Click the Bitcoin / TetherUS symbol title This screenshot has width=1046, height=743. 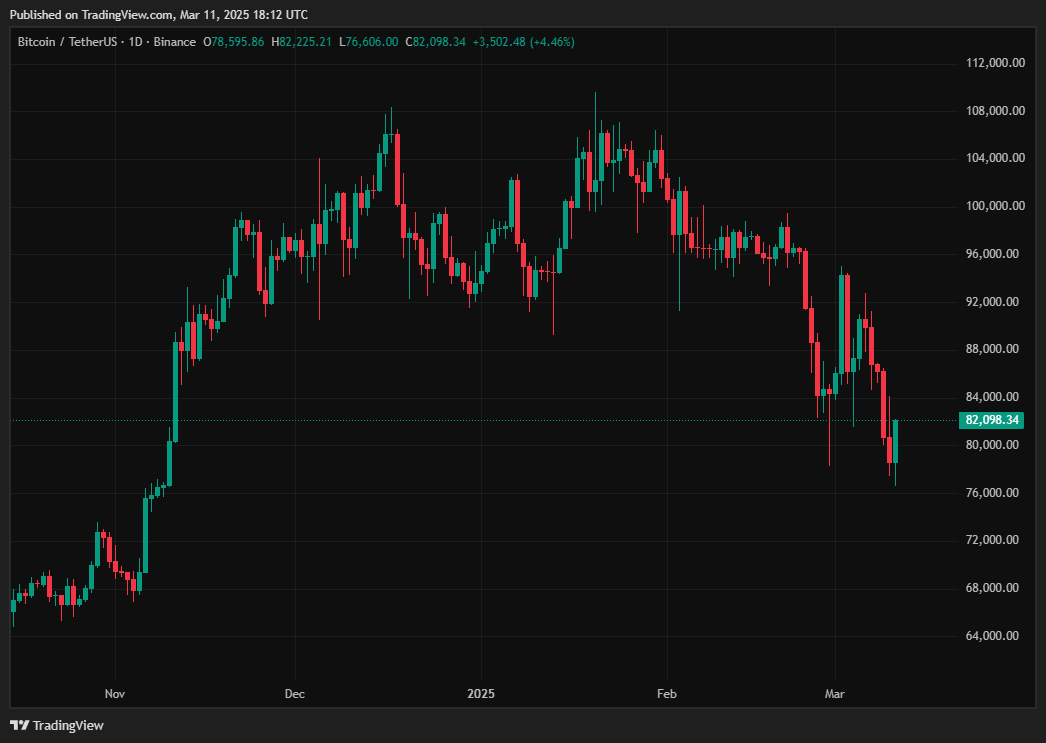tap(67, 42)
